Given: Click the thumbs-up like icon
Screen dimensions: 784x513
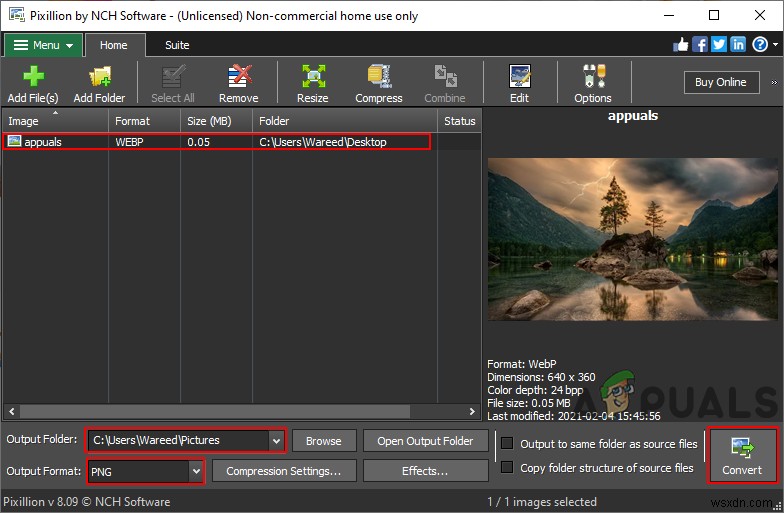Looking at the screenshot, I should (680, 45).
